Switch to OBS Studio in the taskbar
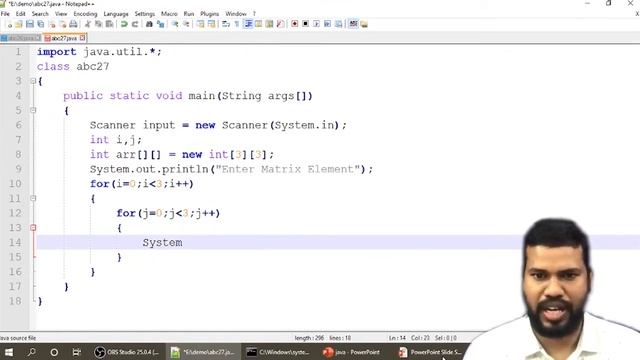Screen dimensions: 640x360 [127, 352]
